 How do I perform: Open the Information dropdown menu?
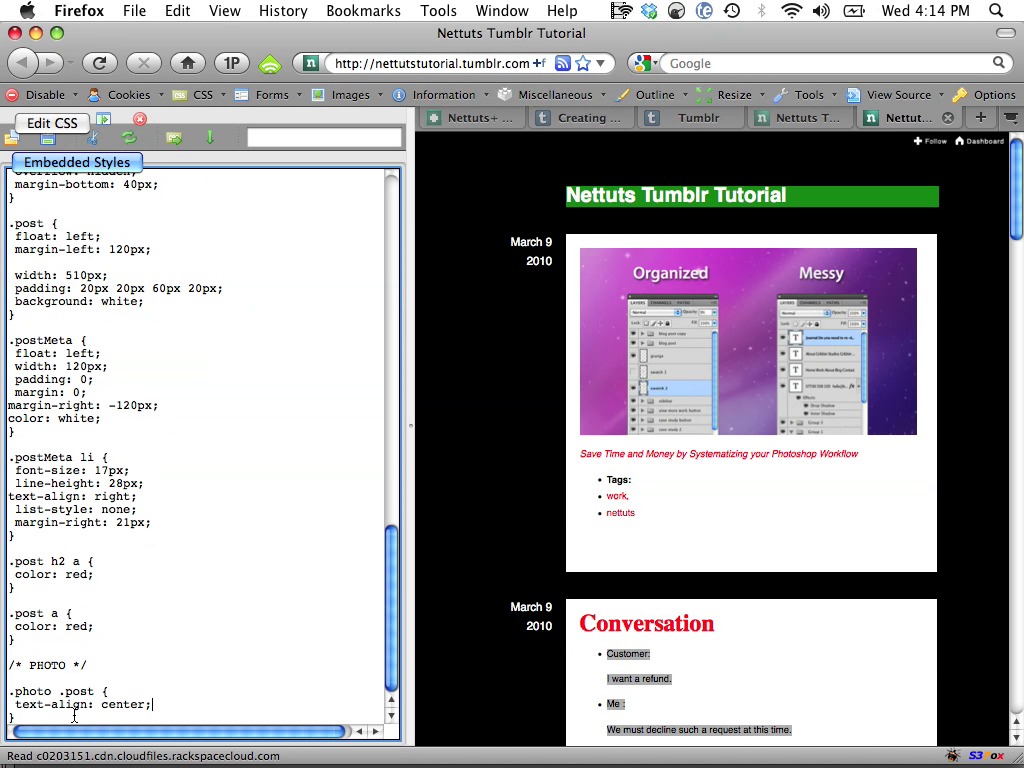coord(440,95)
